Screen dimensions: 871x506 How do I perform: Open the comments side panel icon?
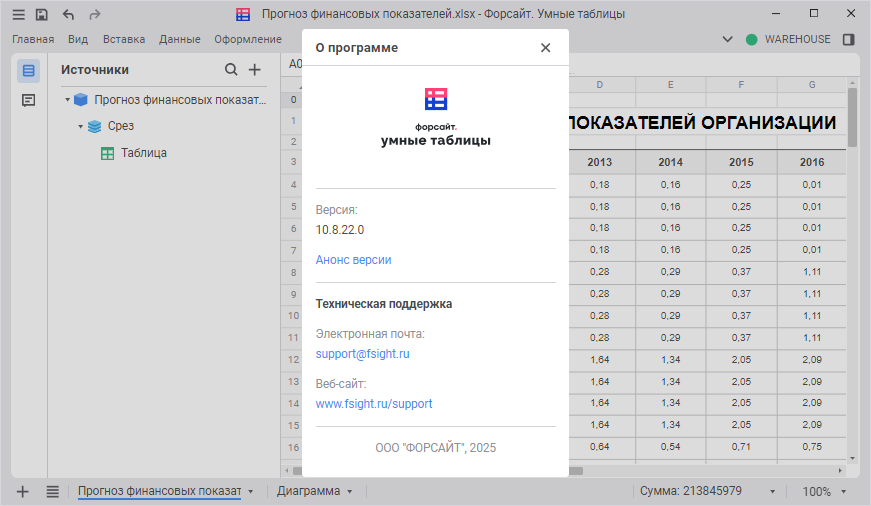pyautogui.click(x=28, y=100)
